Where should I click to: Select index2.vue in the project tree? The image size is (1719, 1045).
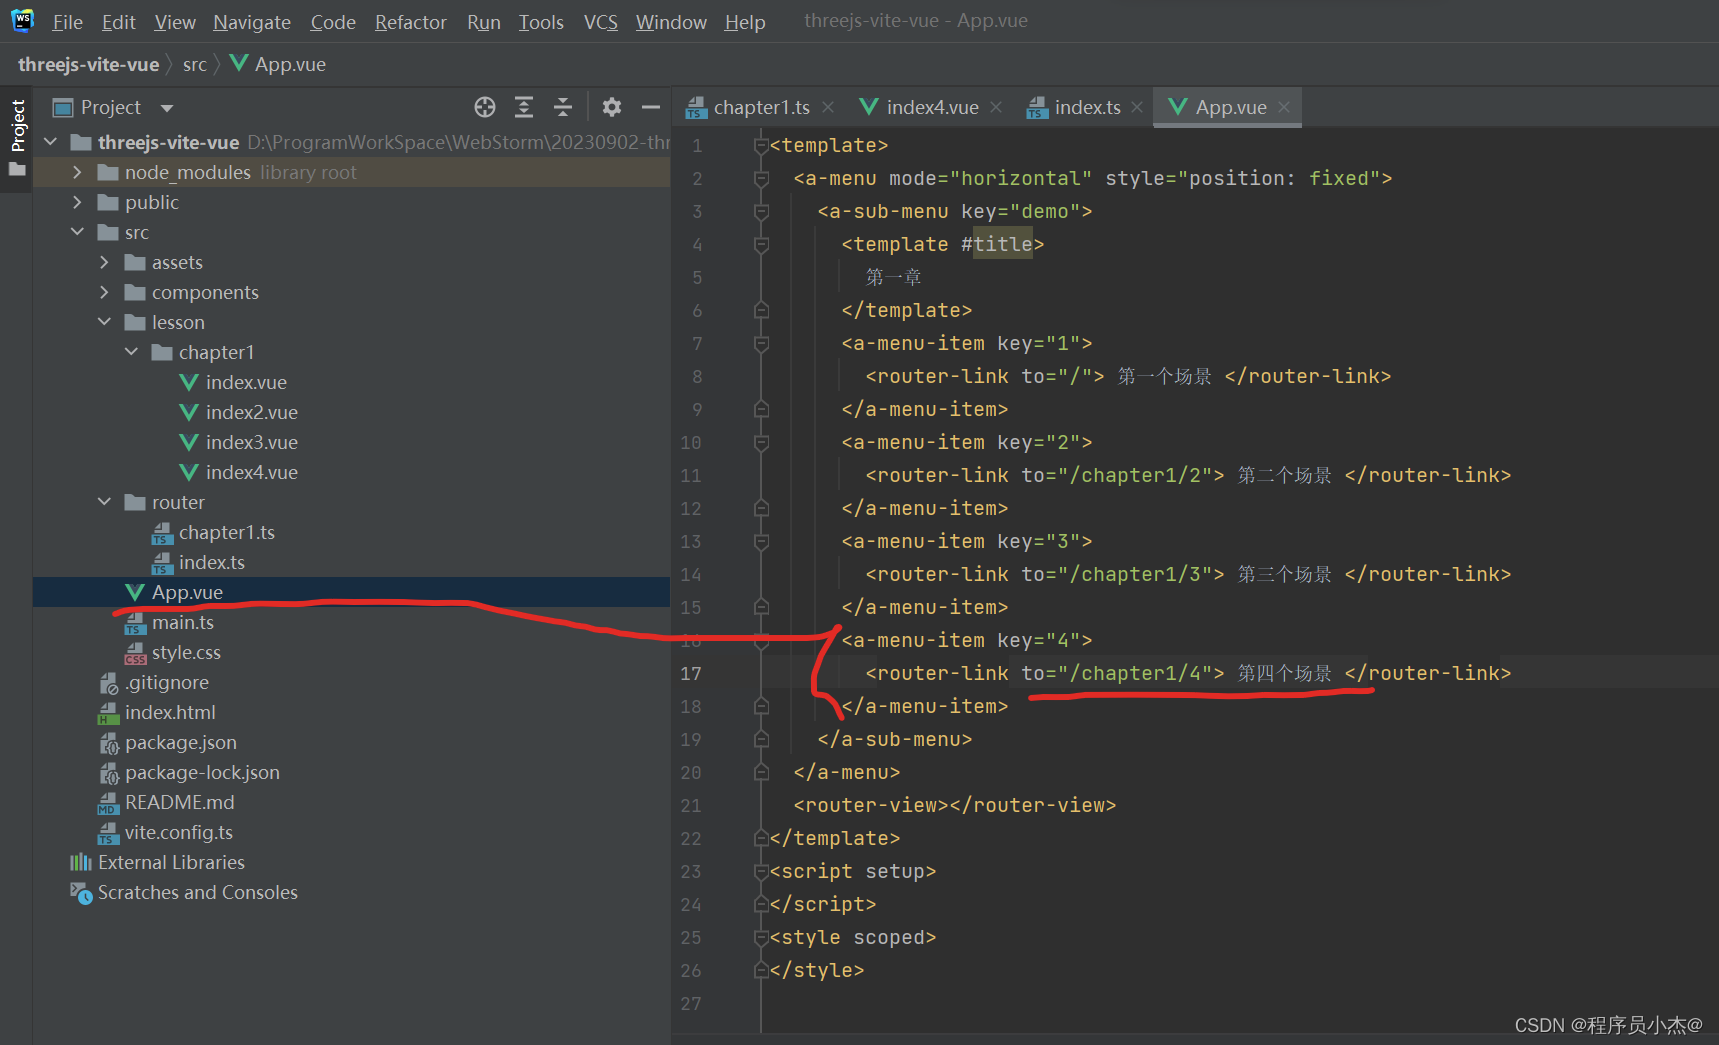[x=251, y=412]
